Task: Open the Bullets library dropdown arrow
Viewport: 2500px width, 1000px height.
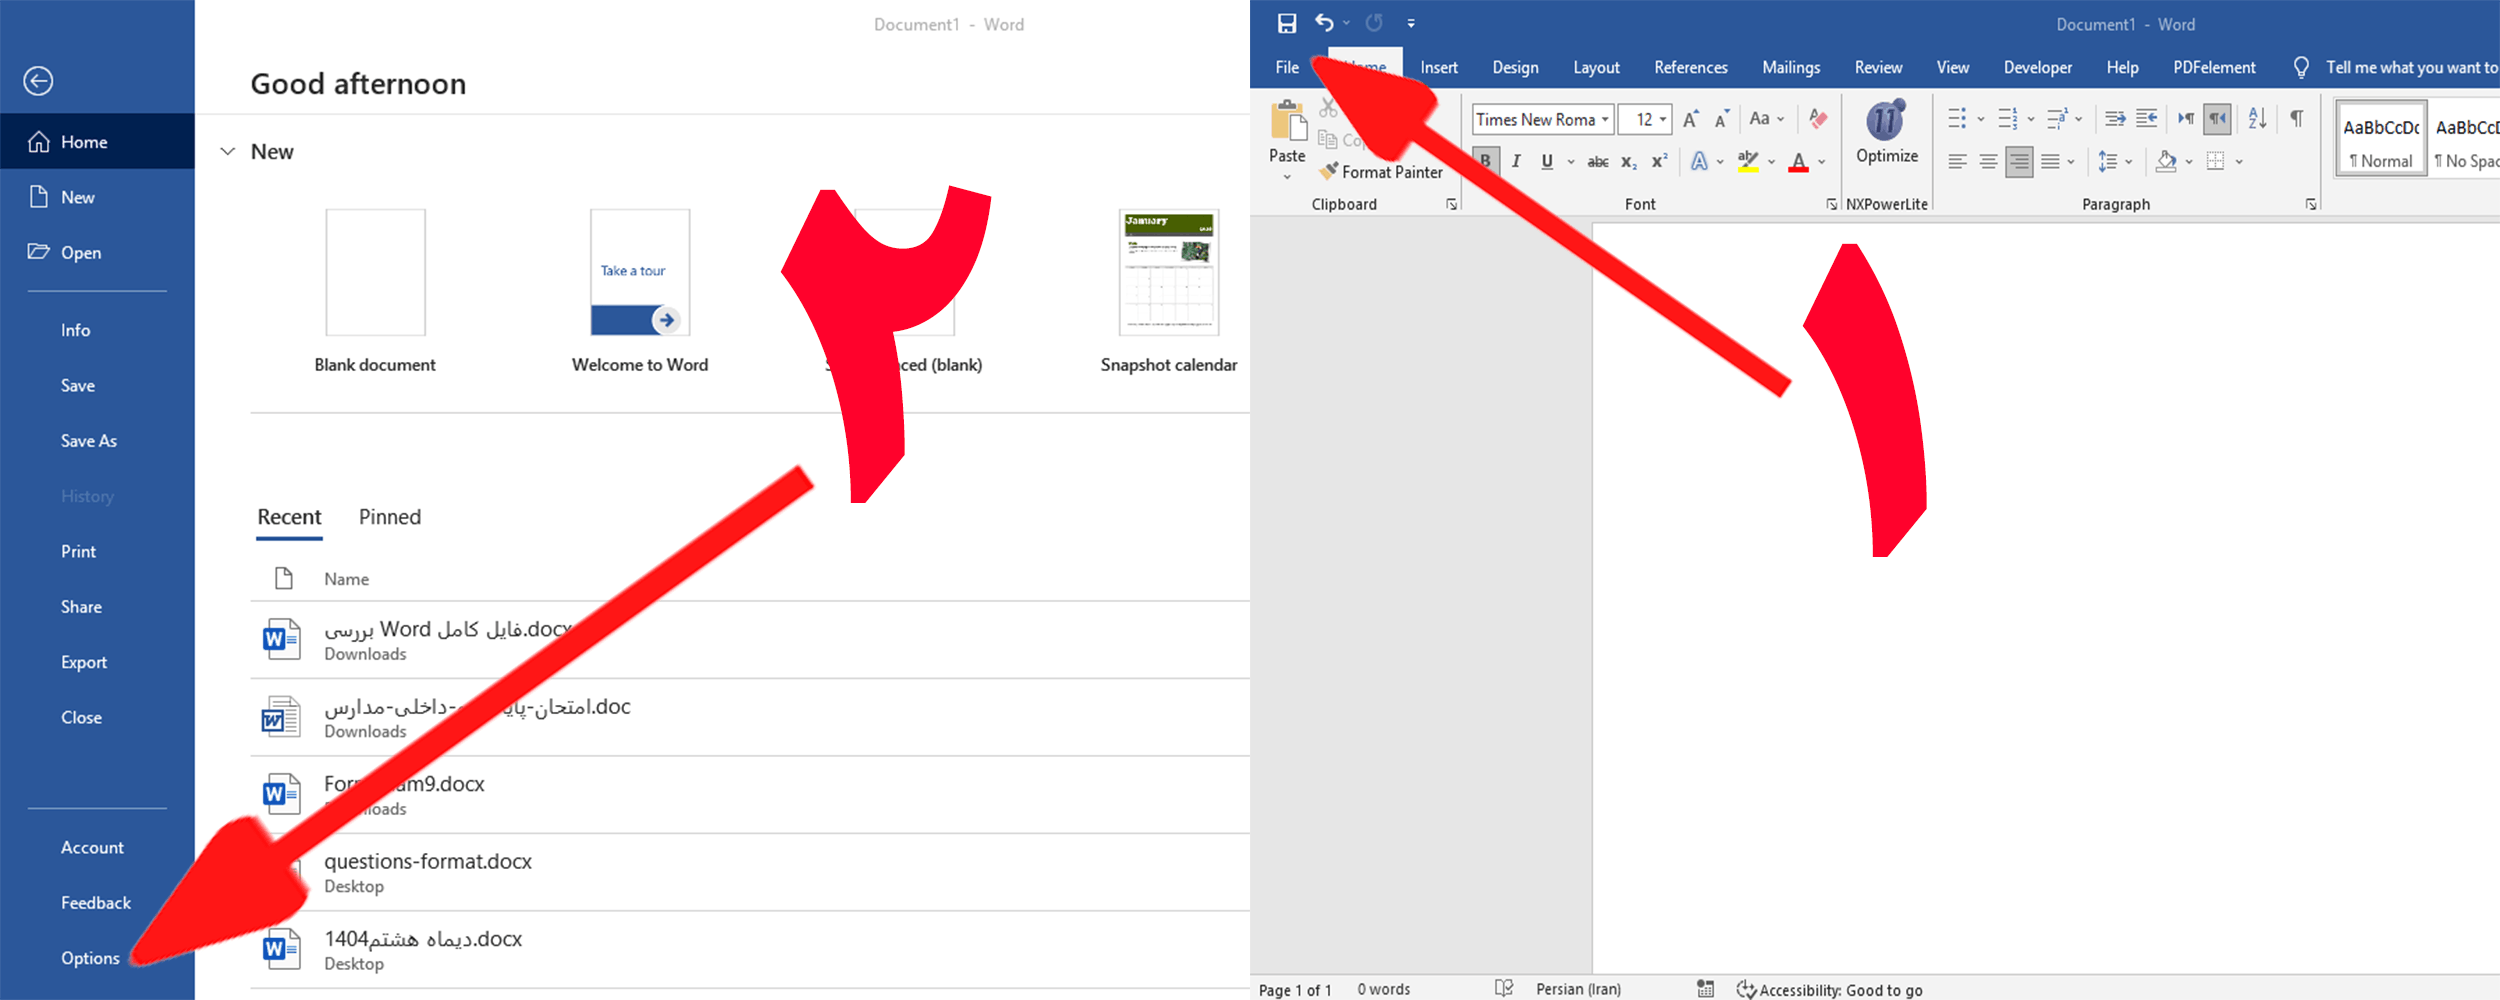Action: coord(1980,120)
